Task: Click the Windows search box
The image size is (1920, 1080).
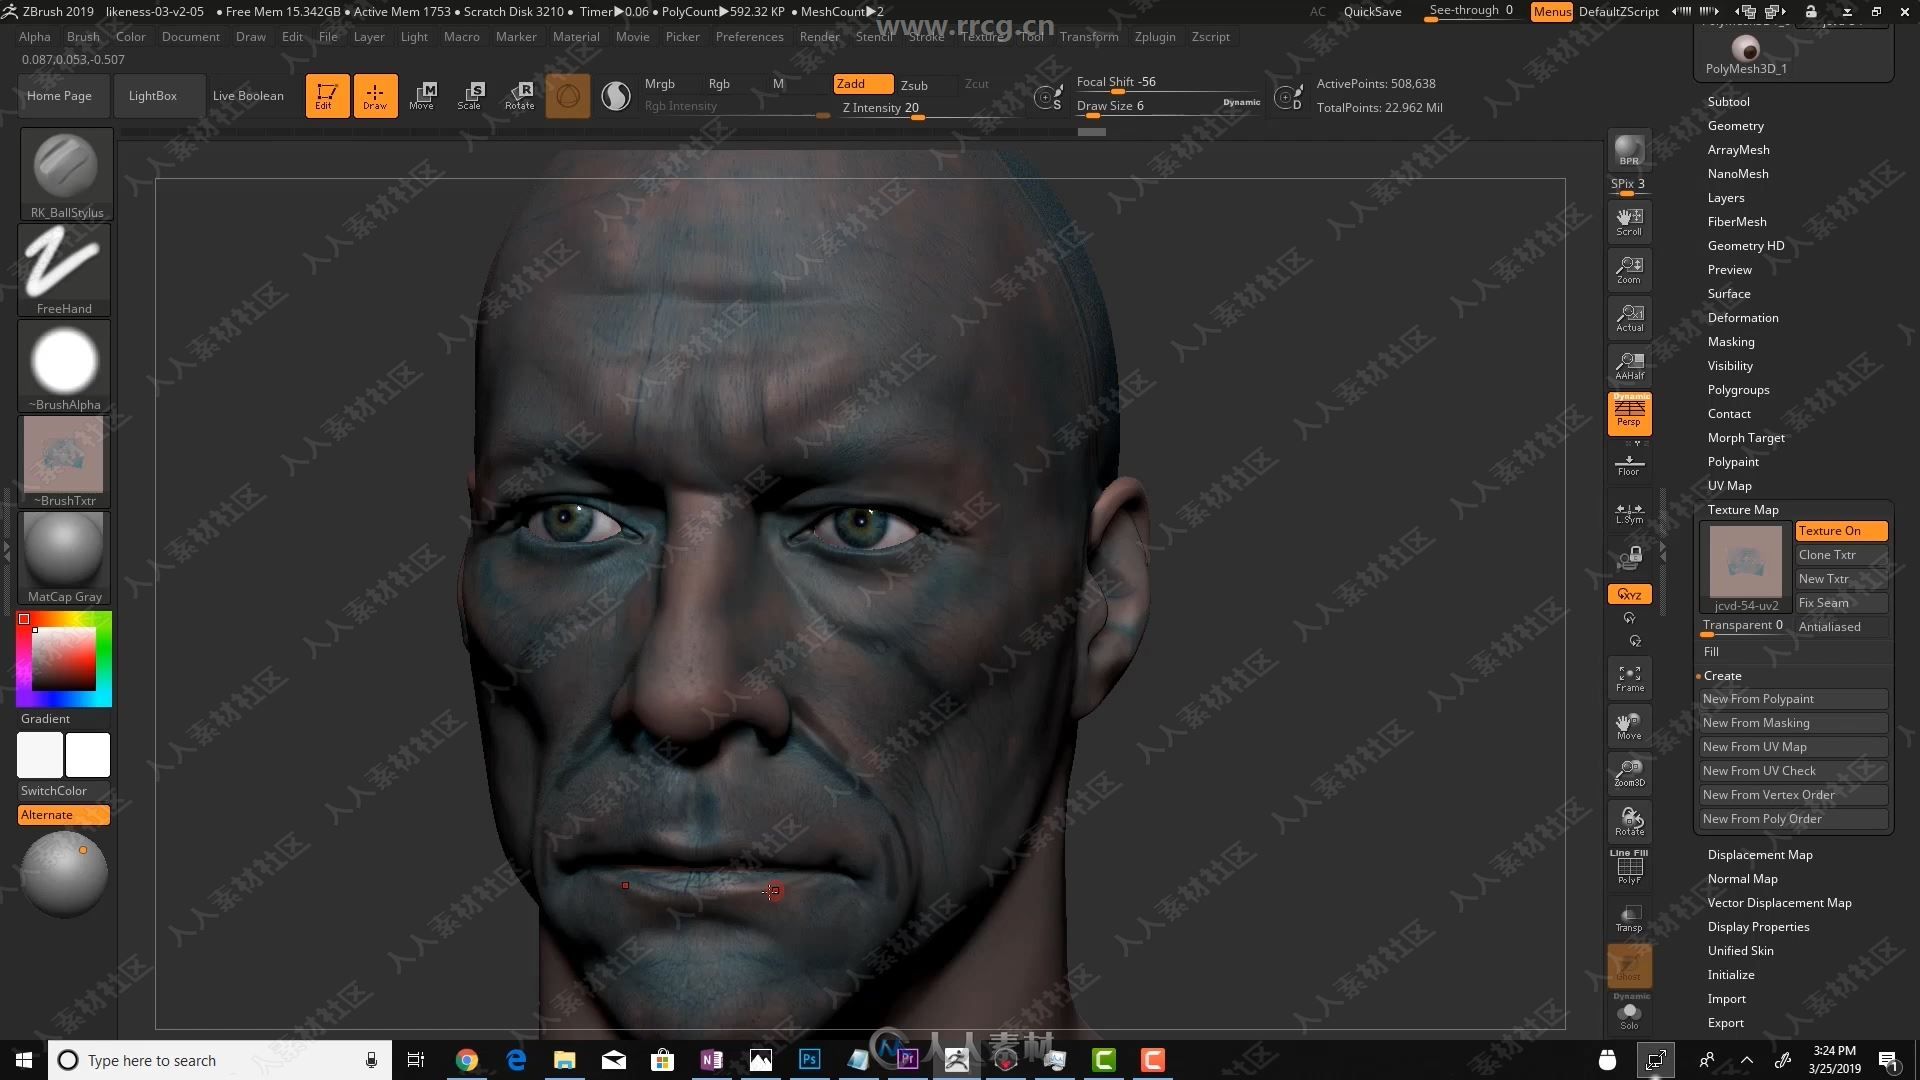Action: [220, 1060]
